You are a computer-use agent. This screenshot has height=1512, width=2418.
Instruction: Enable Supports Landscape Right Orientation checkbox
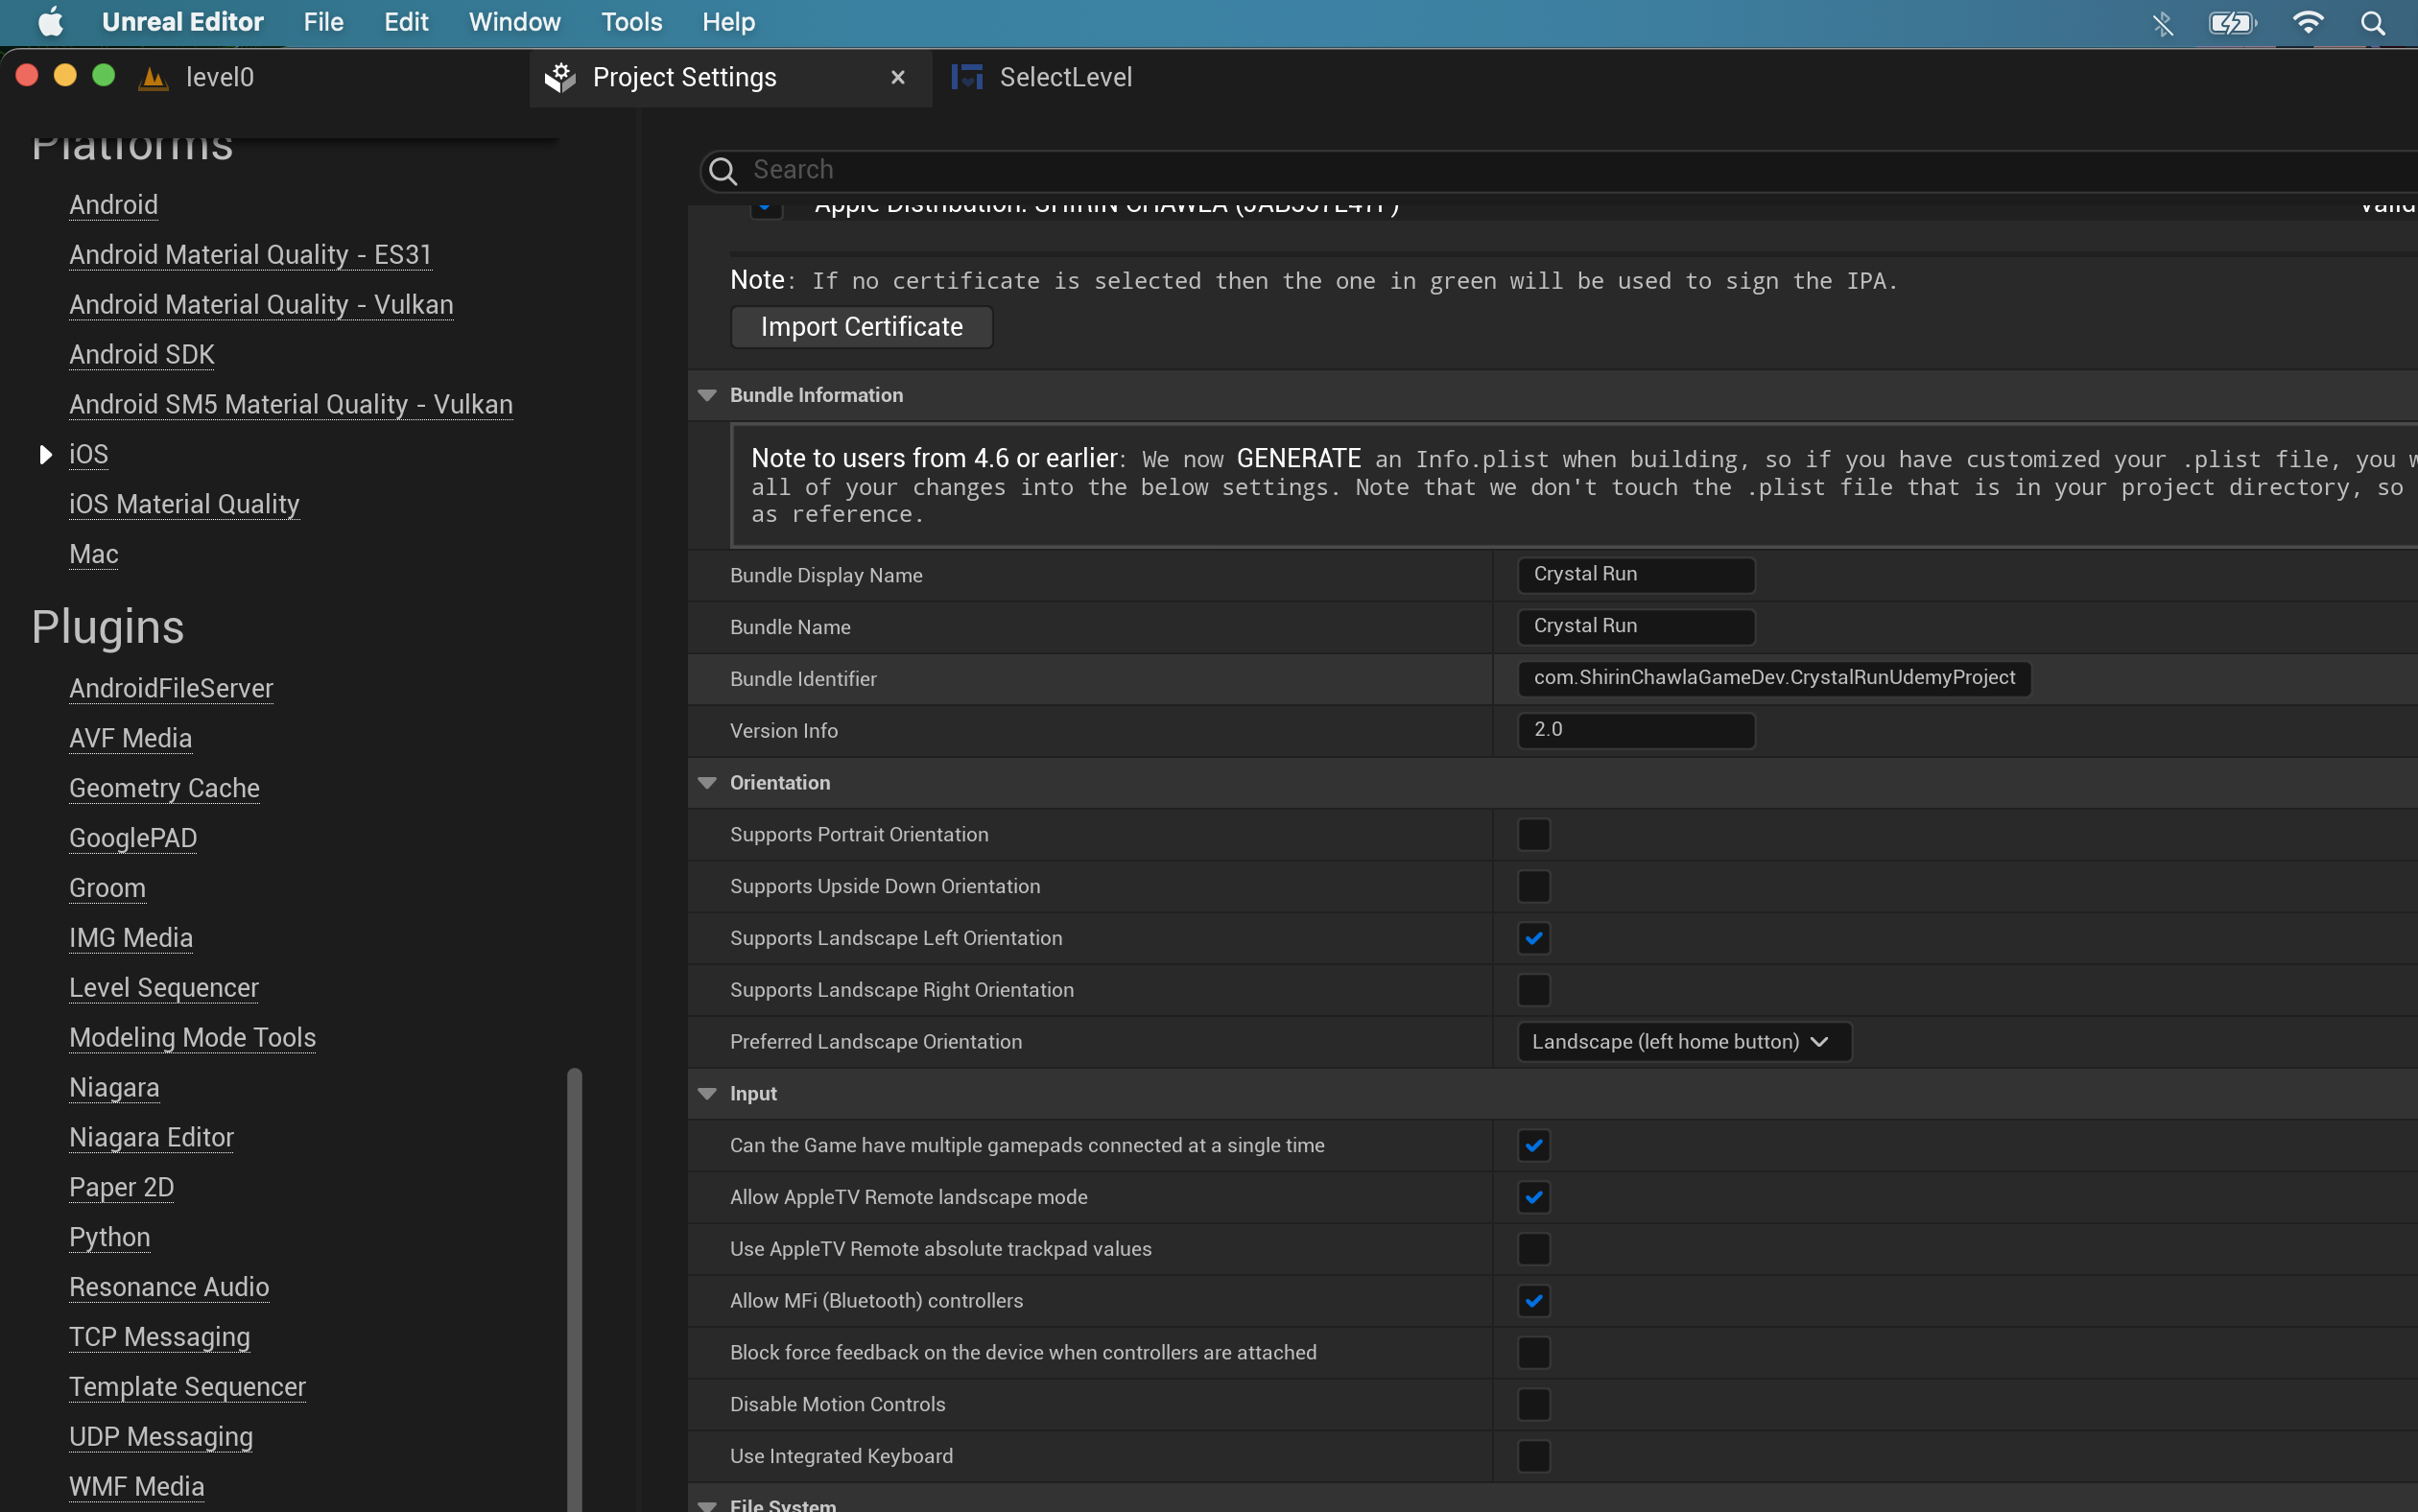point(1533,990)
